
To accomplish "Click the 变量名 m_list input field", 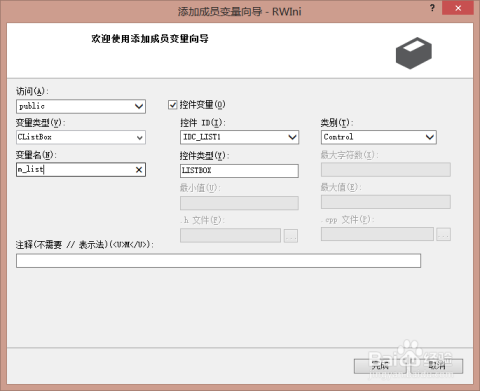I will (x=81, y=170).
